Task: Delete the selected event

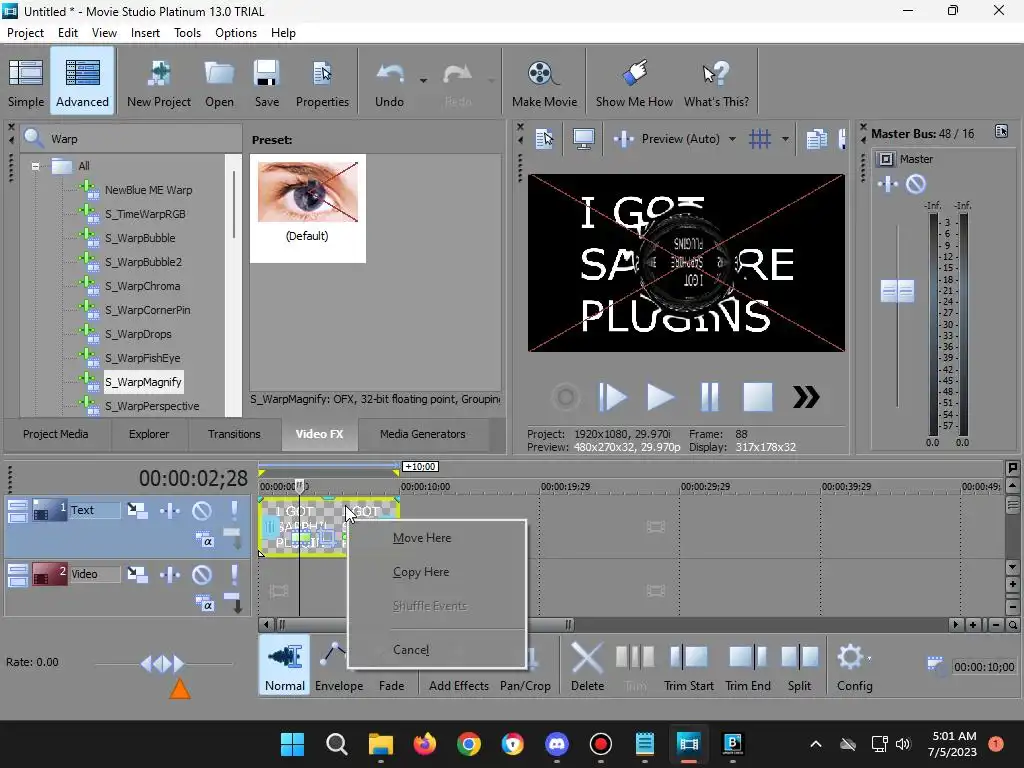Action: click(x=587, y=666)
